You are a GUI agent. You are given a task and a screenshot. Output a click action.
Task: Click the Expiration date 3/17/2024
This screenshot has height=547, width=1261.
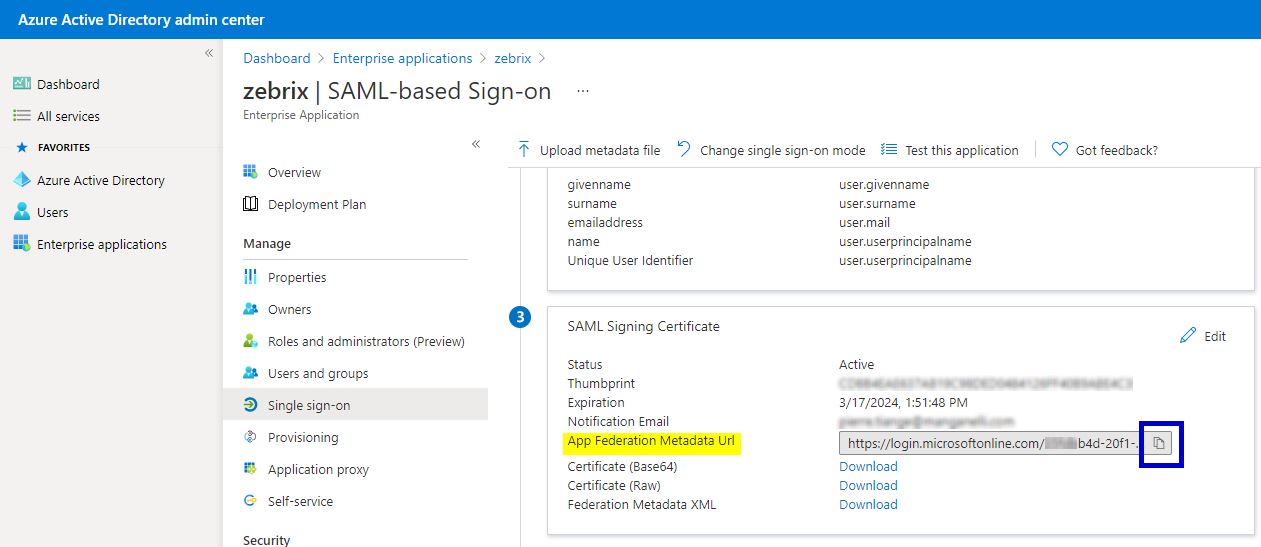pos(903,402)
